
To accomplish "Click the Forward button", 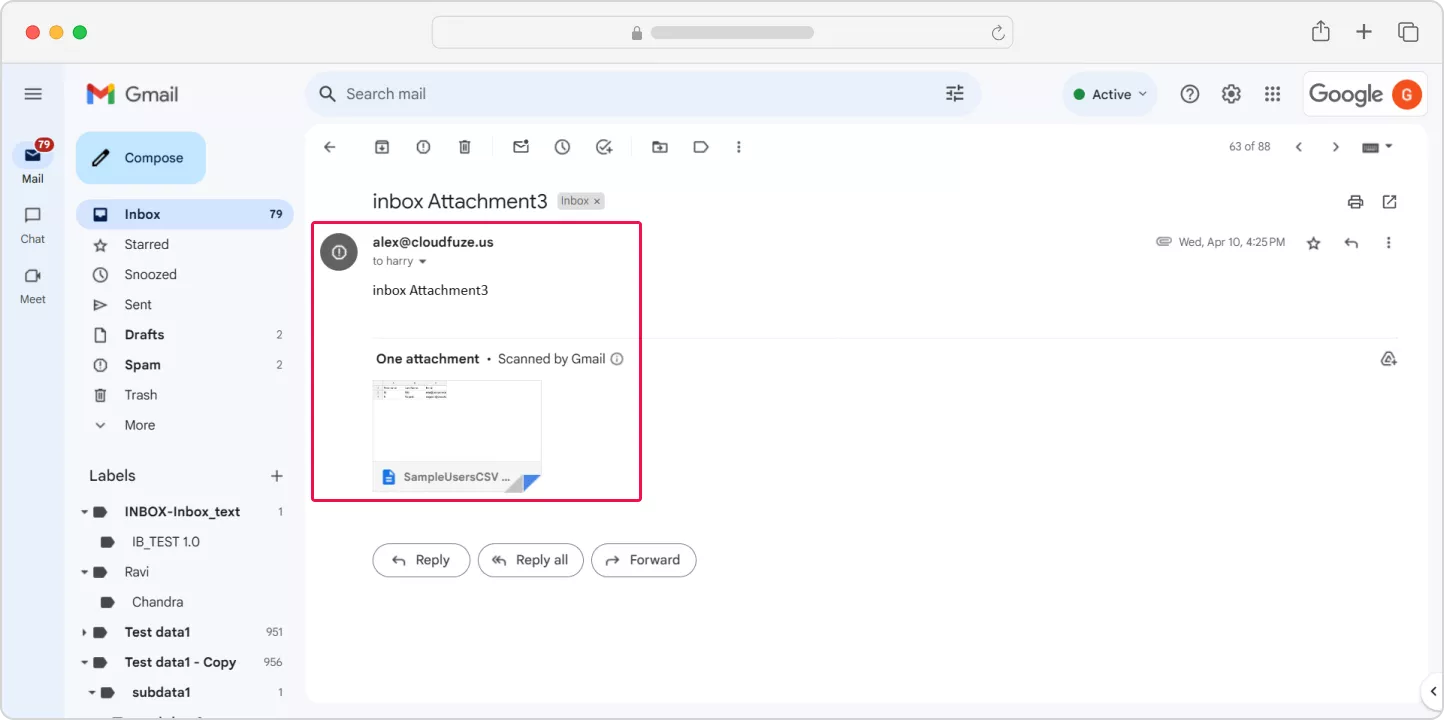I will click(x=644, y=560).
